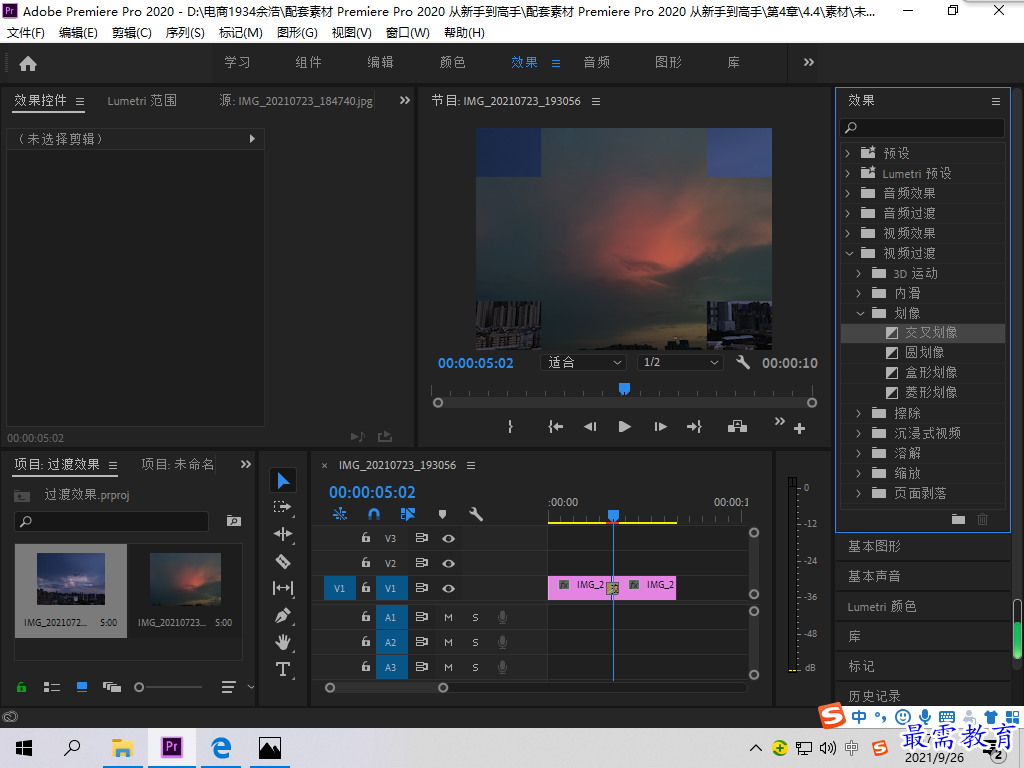
Task: Play the program monitor sequence
Action: click(x=624, y=427)
